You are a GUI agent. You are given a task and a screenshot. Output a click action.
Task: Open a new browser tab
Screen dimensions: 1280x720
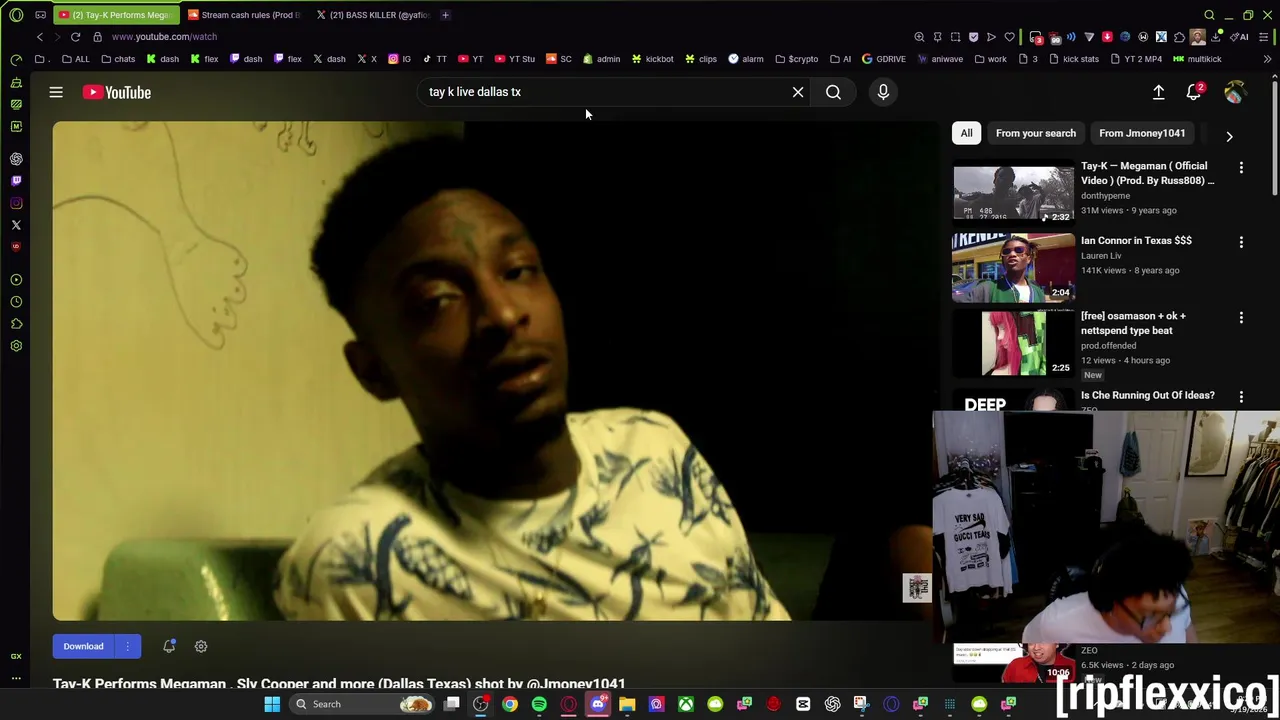445,15
